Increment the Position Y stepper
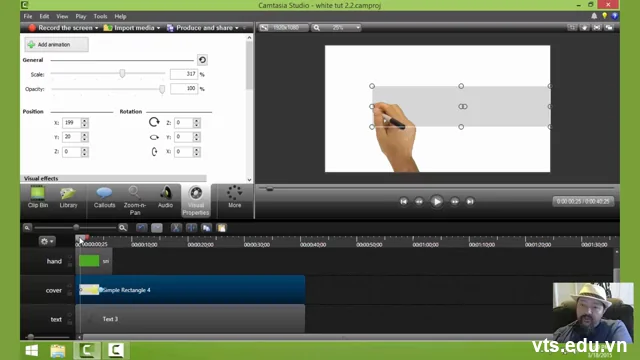640x360 pixels. 84,135
